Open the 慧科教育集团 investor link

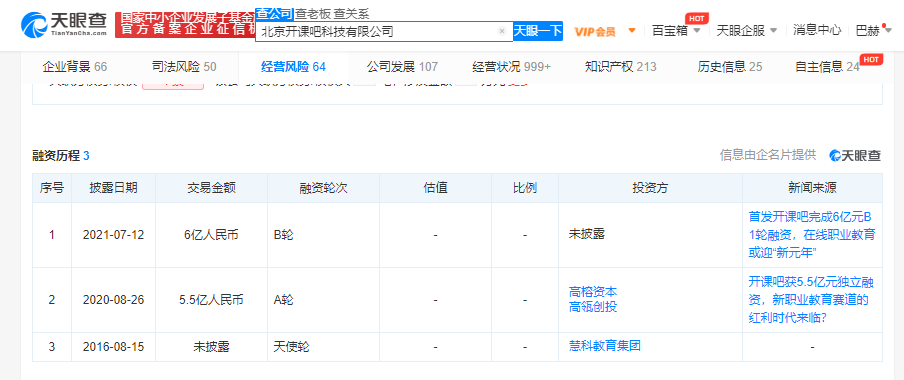tap(605, 346)
